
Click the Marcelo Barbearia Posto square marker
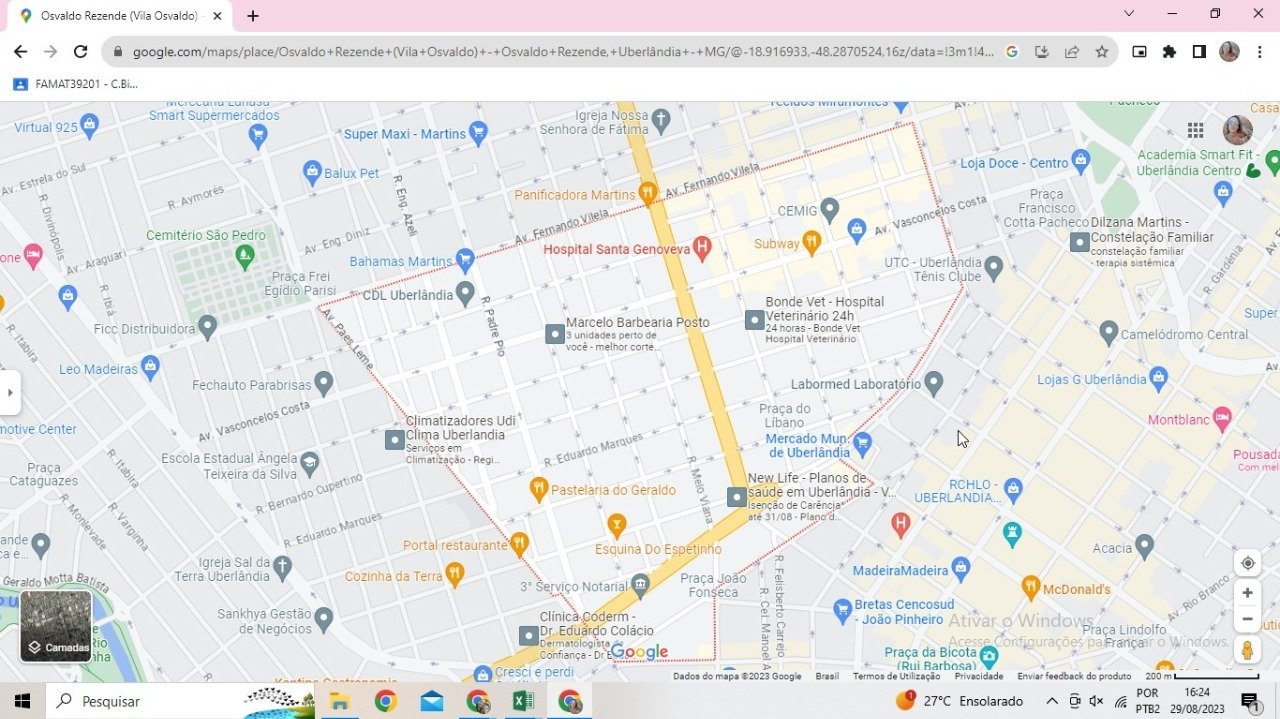(555, 334)
